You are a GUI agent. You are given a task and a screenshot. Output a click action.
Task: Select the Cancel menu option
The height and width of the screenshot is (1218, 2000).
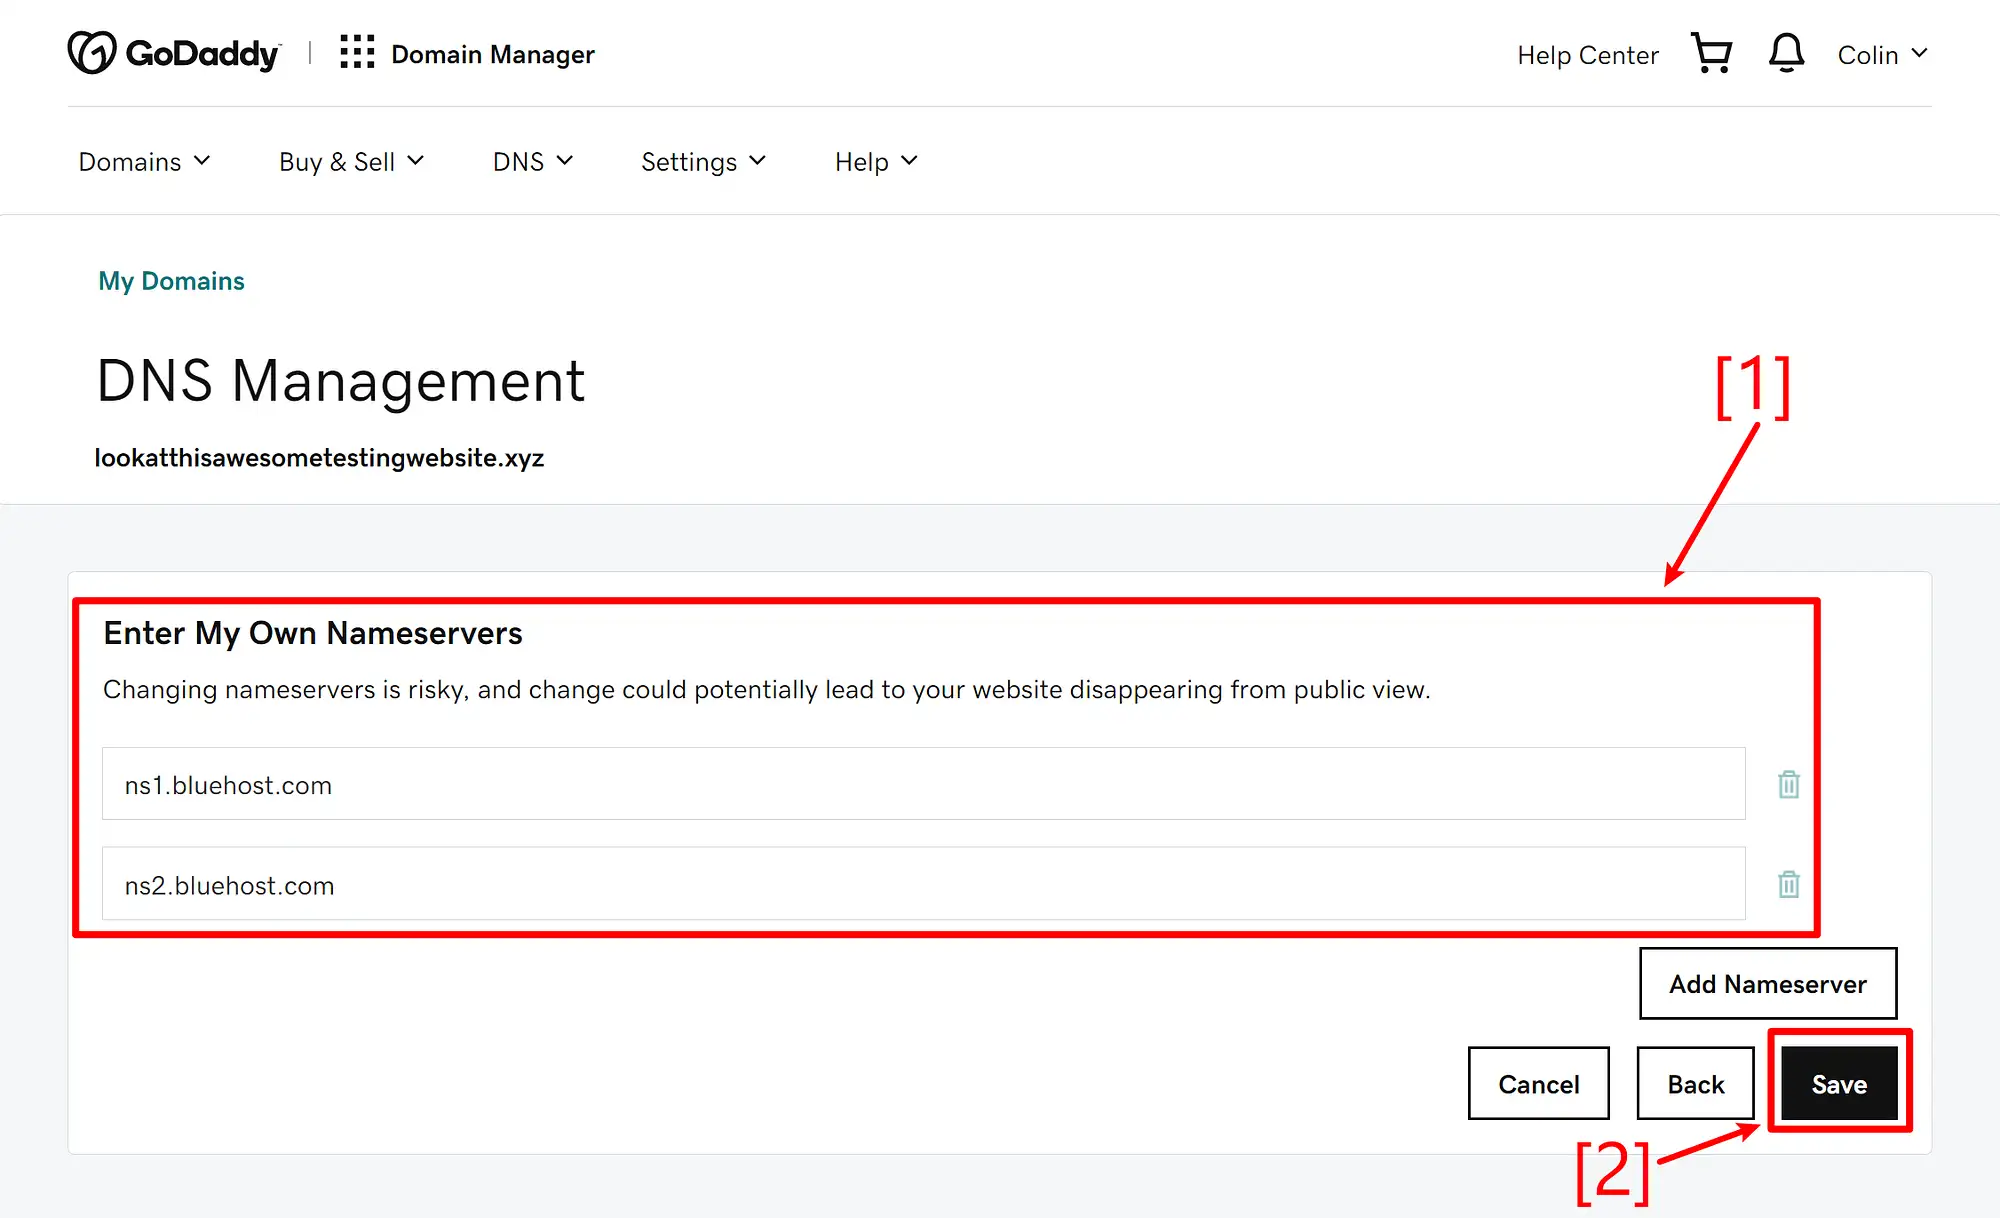click(1539, 1084)
